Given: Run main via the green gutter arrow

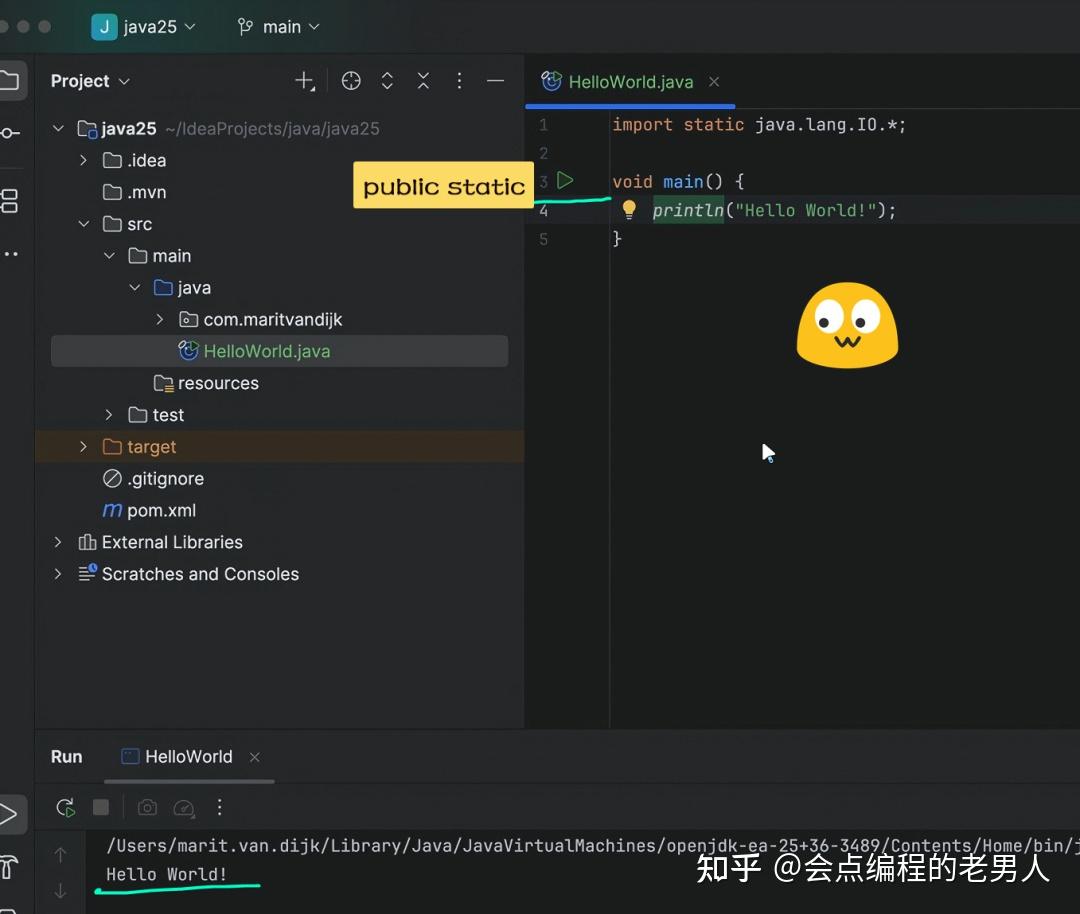Looking at the screenshot, I should click(x=566, y=181).
